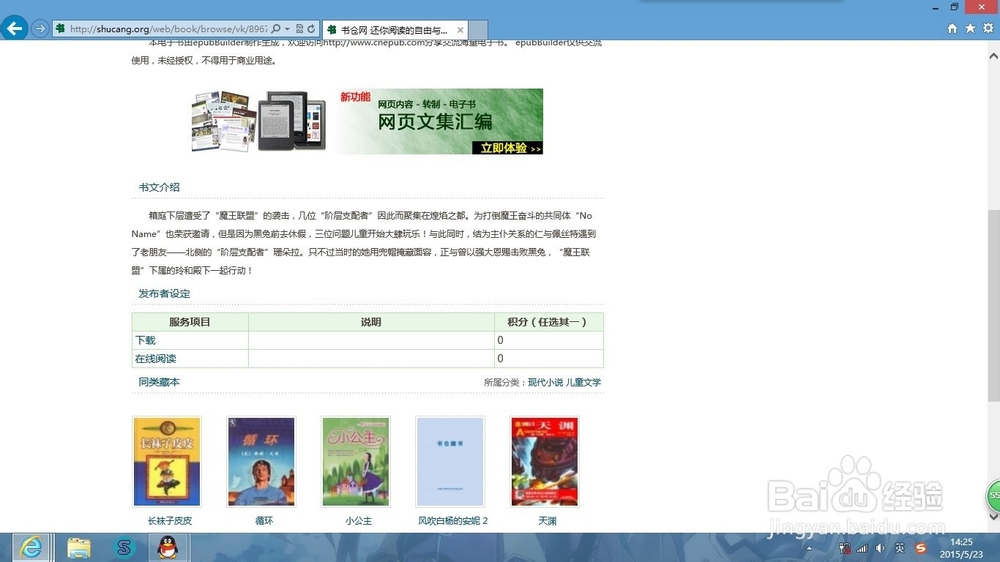Click the 在线阅读 service link
This screenshot has height=562, width=1000.
pos(156,359)
